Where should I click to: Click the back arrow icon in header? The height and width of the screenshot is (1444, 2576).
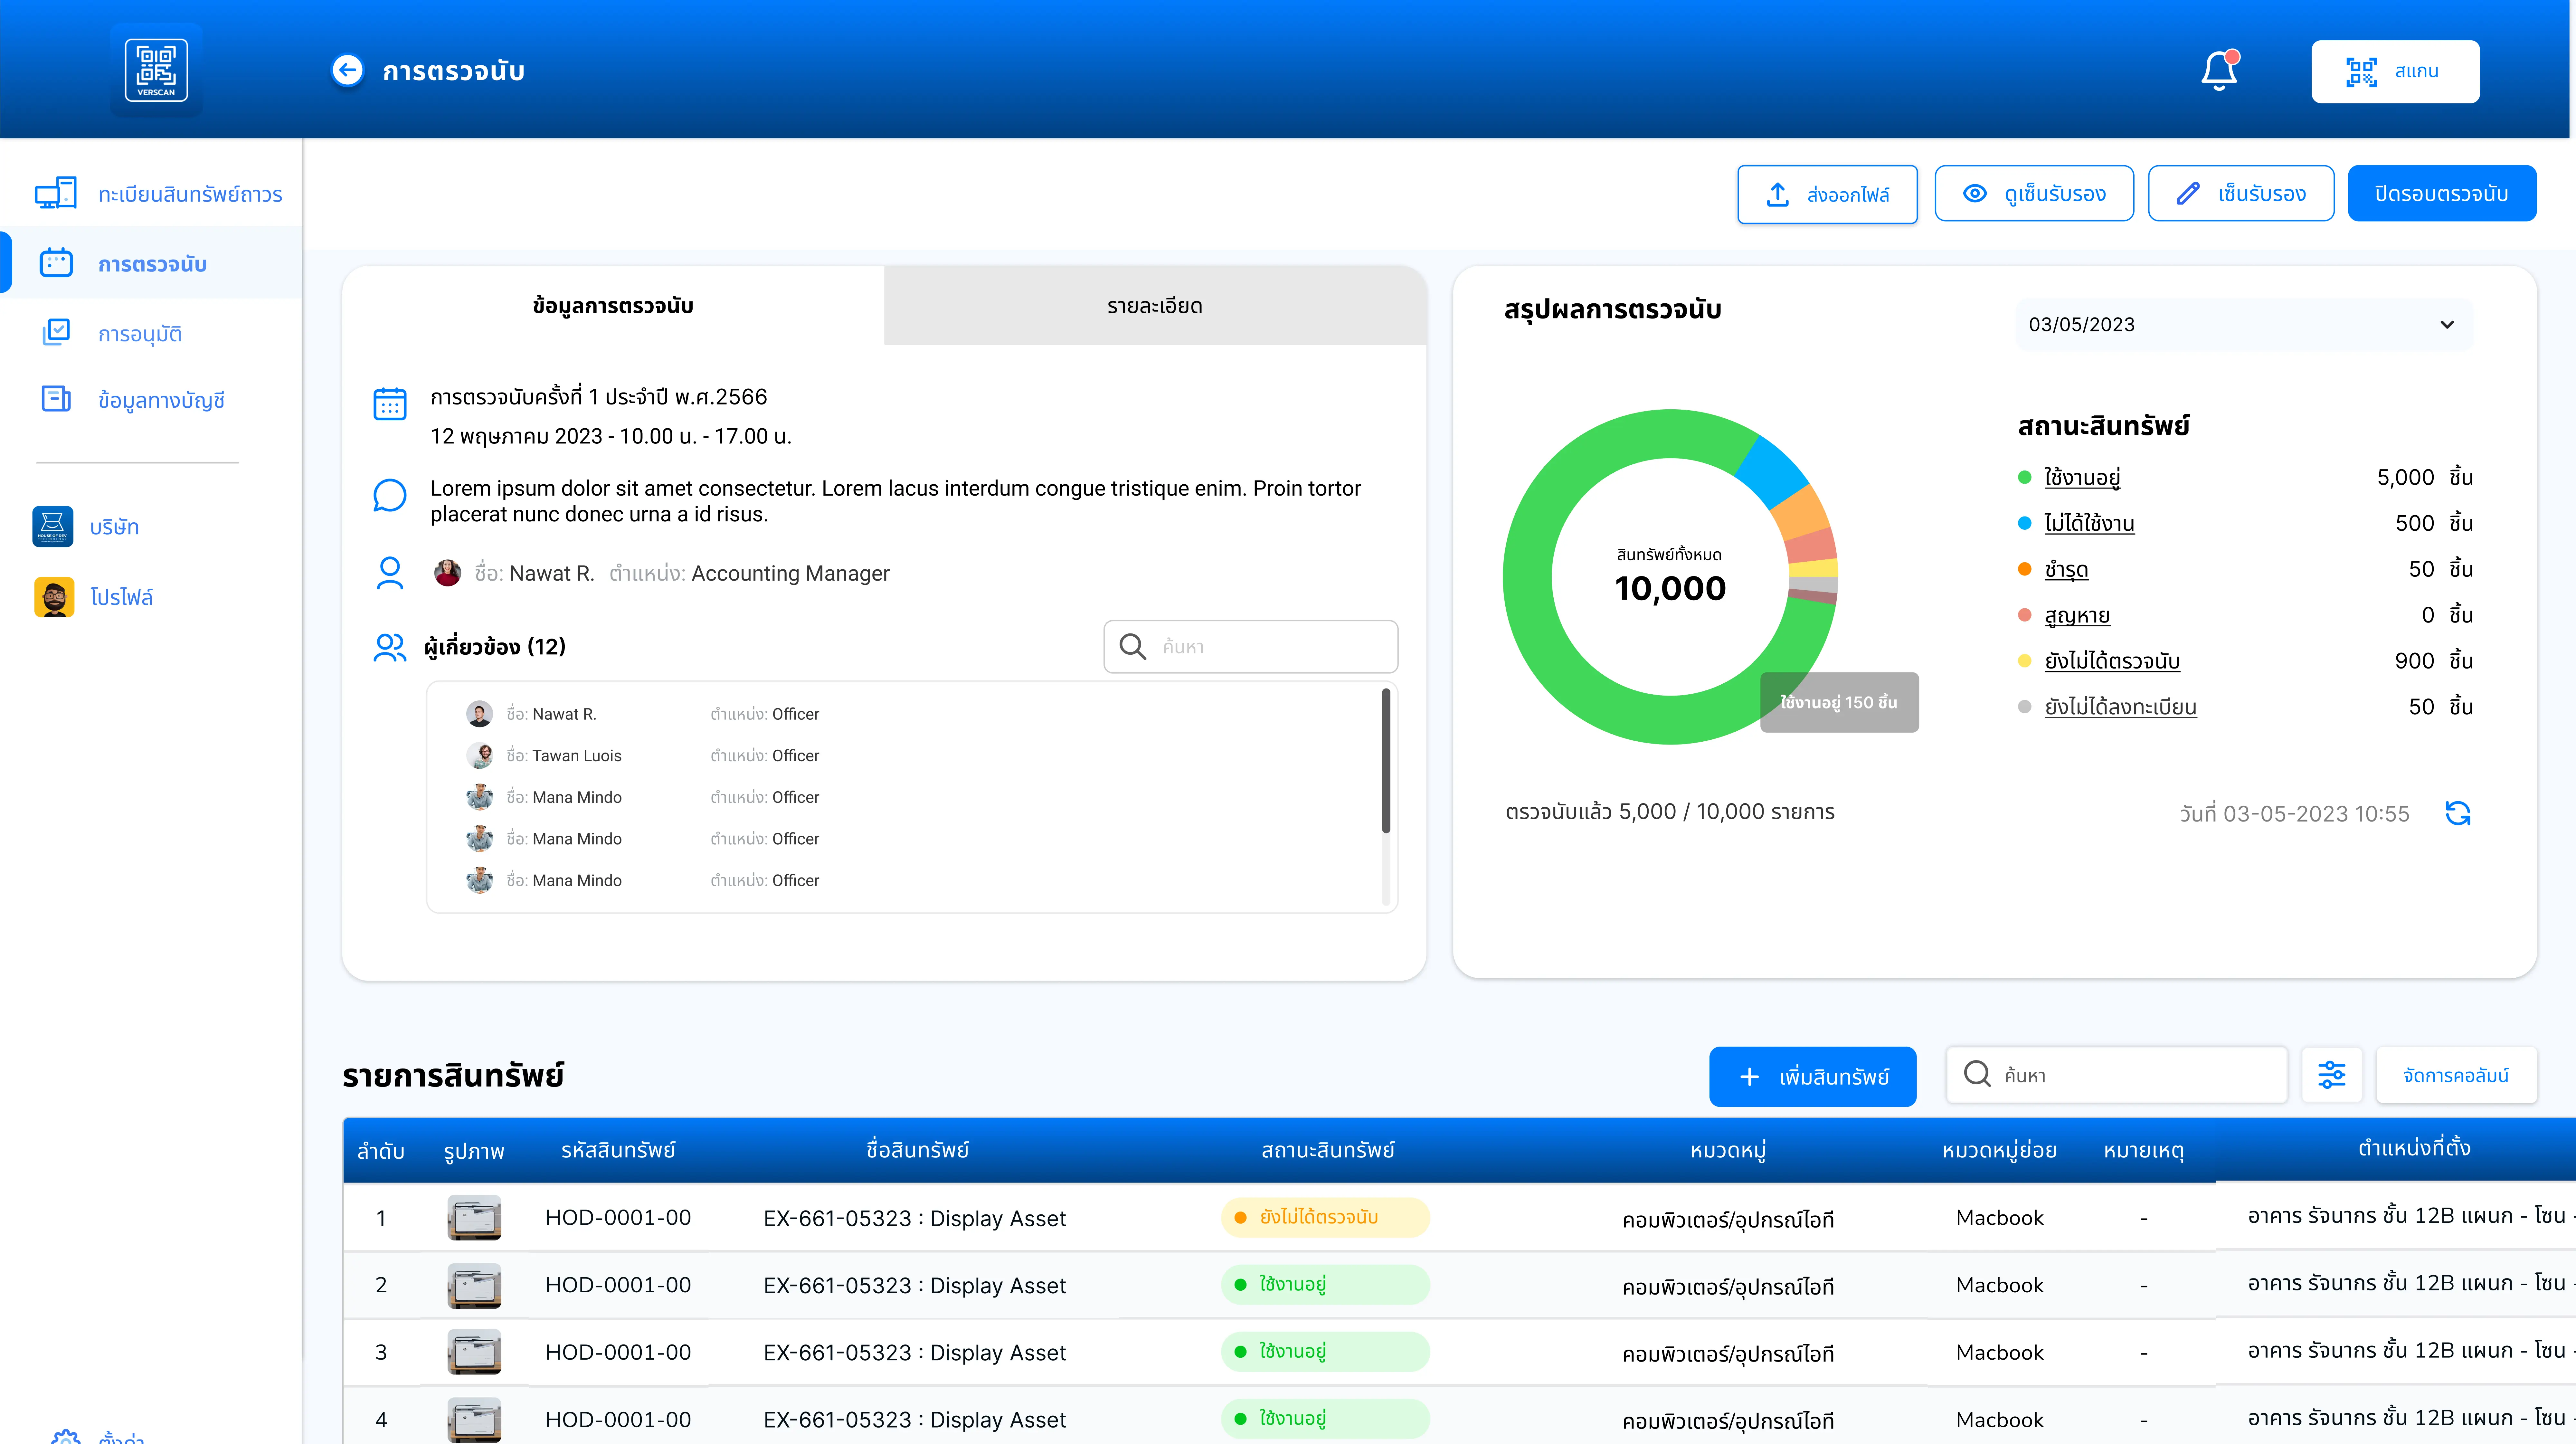point(347,70)
